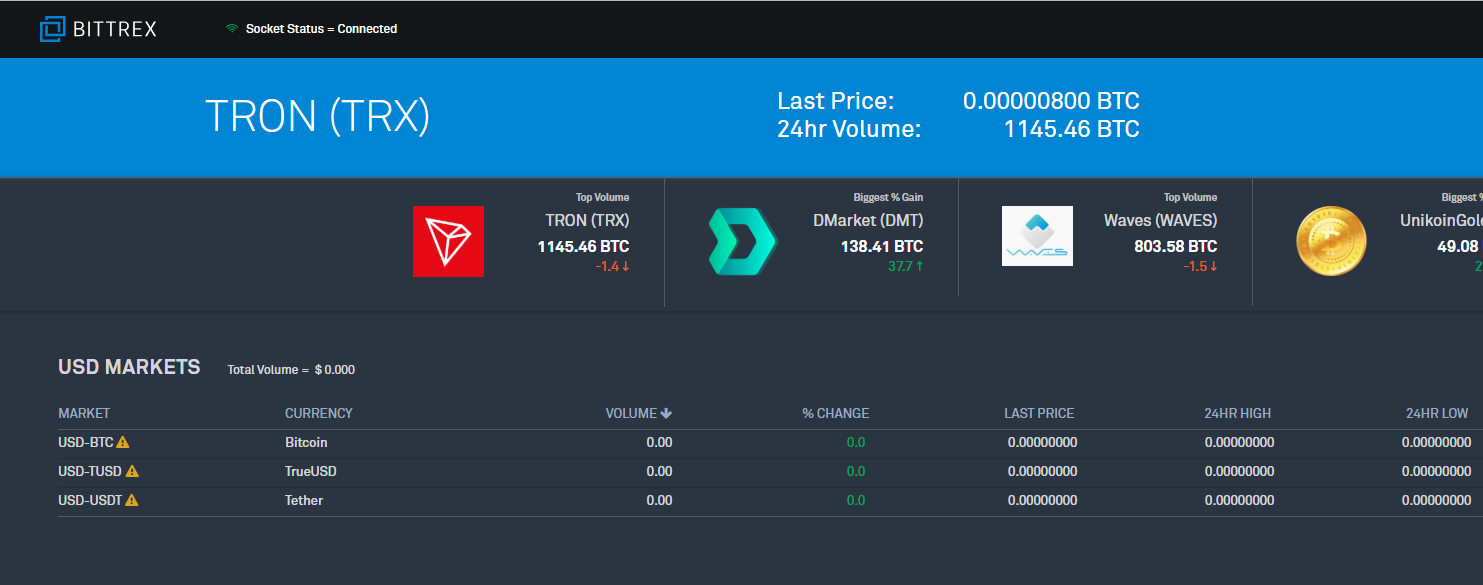
Task: Sort by LAST PRICE column header
Action: click(1039, 413)
